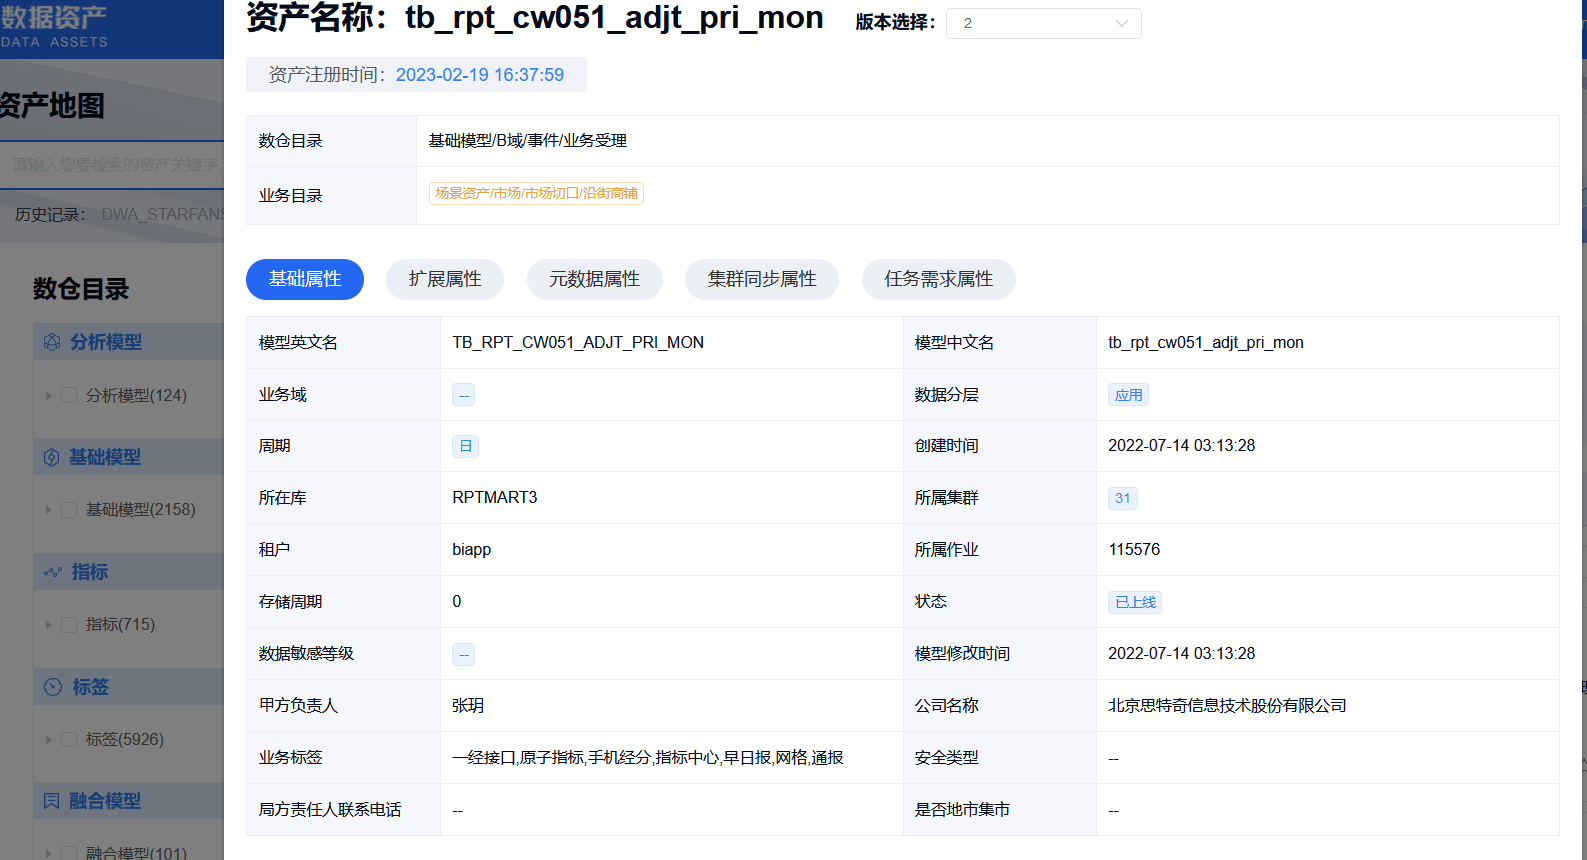Open the 元数据属性 tab
The image size is (1587, 860).
[x=595, y=279]
